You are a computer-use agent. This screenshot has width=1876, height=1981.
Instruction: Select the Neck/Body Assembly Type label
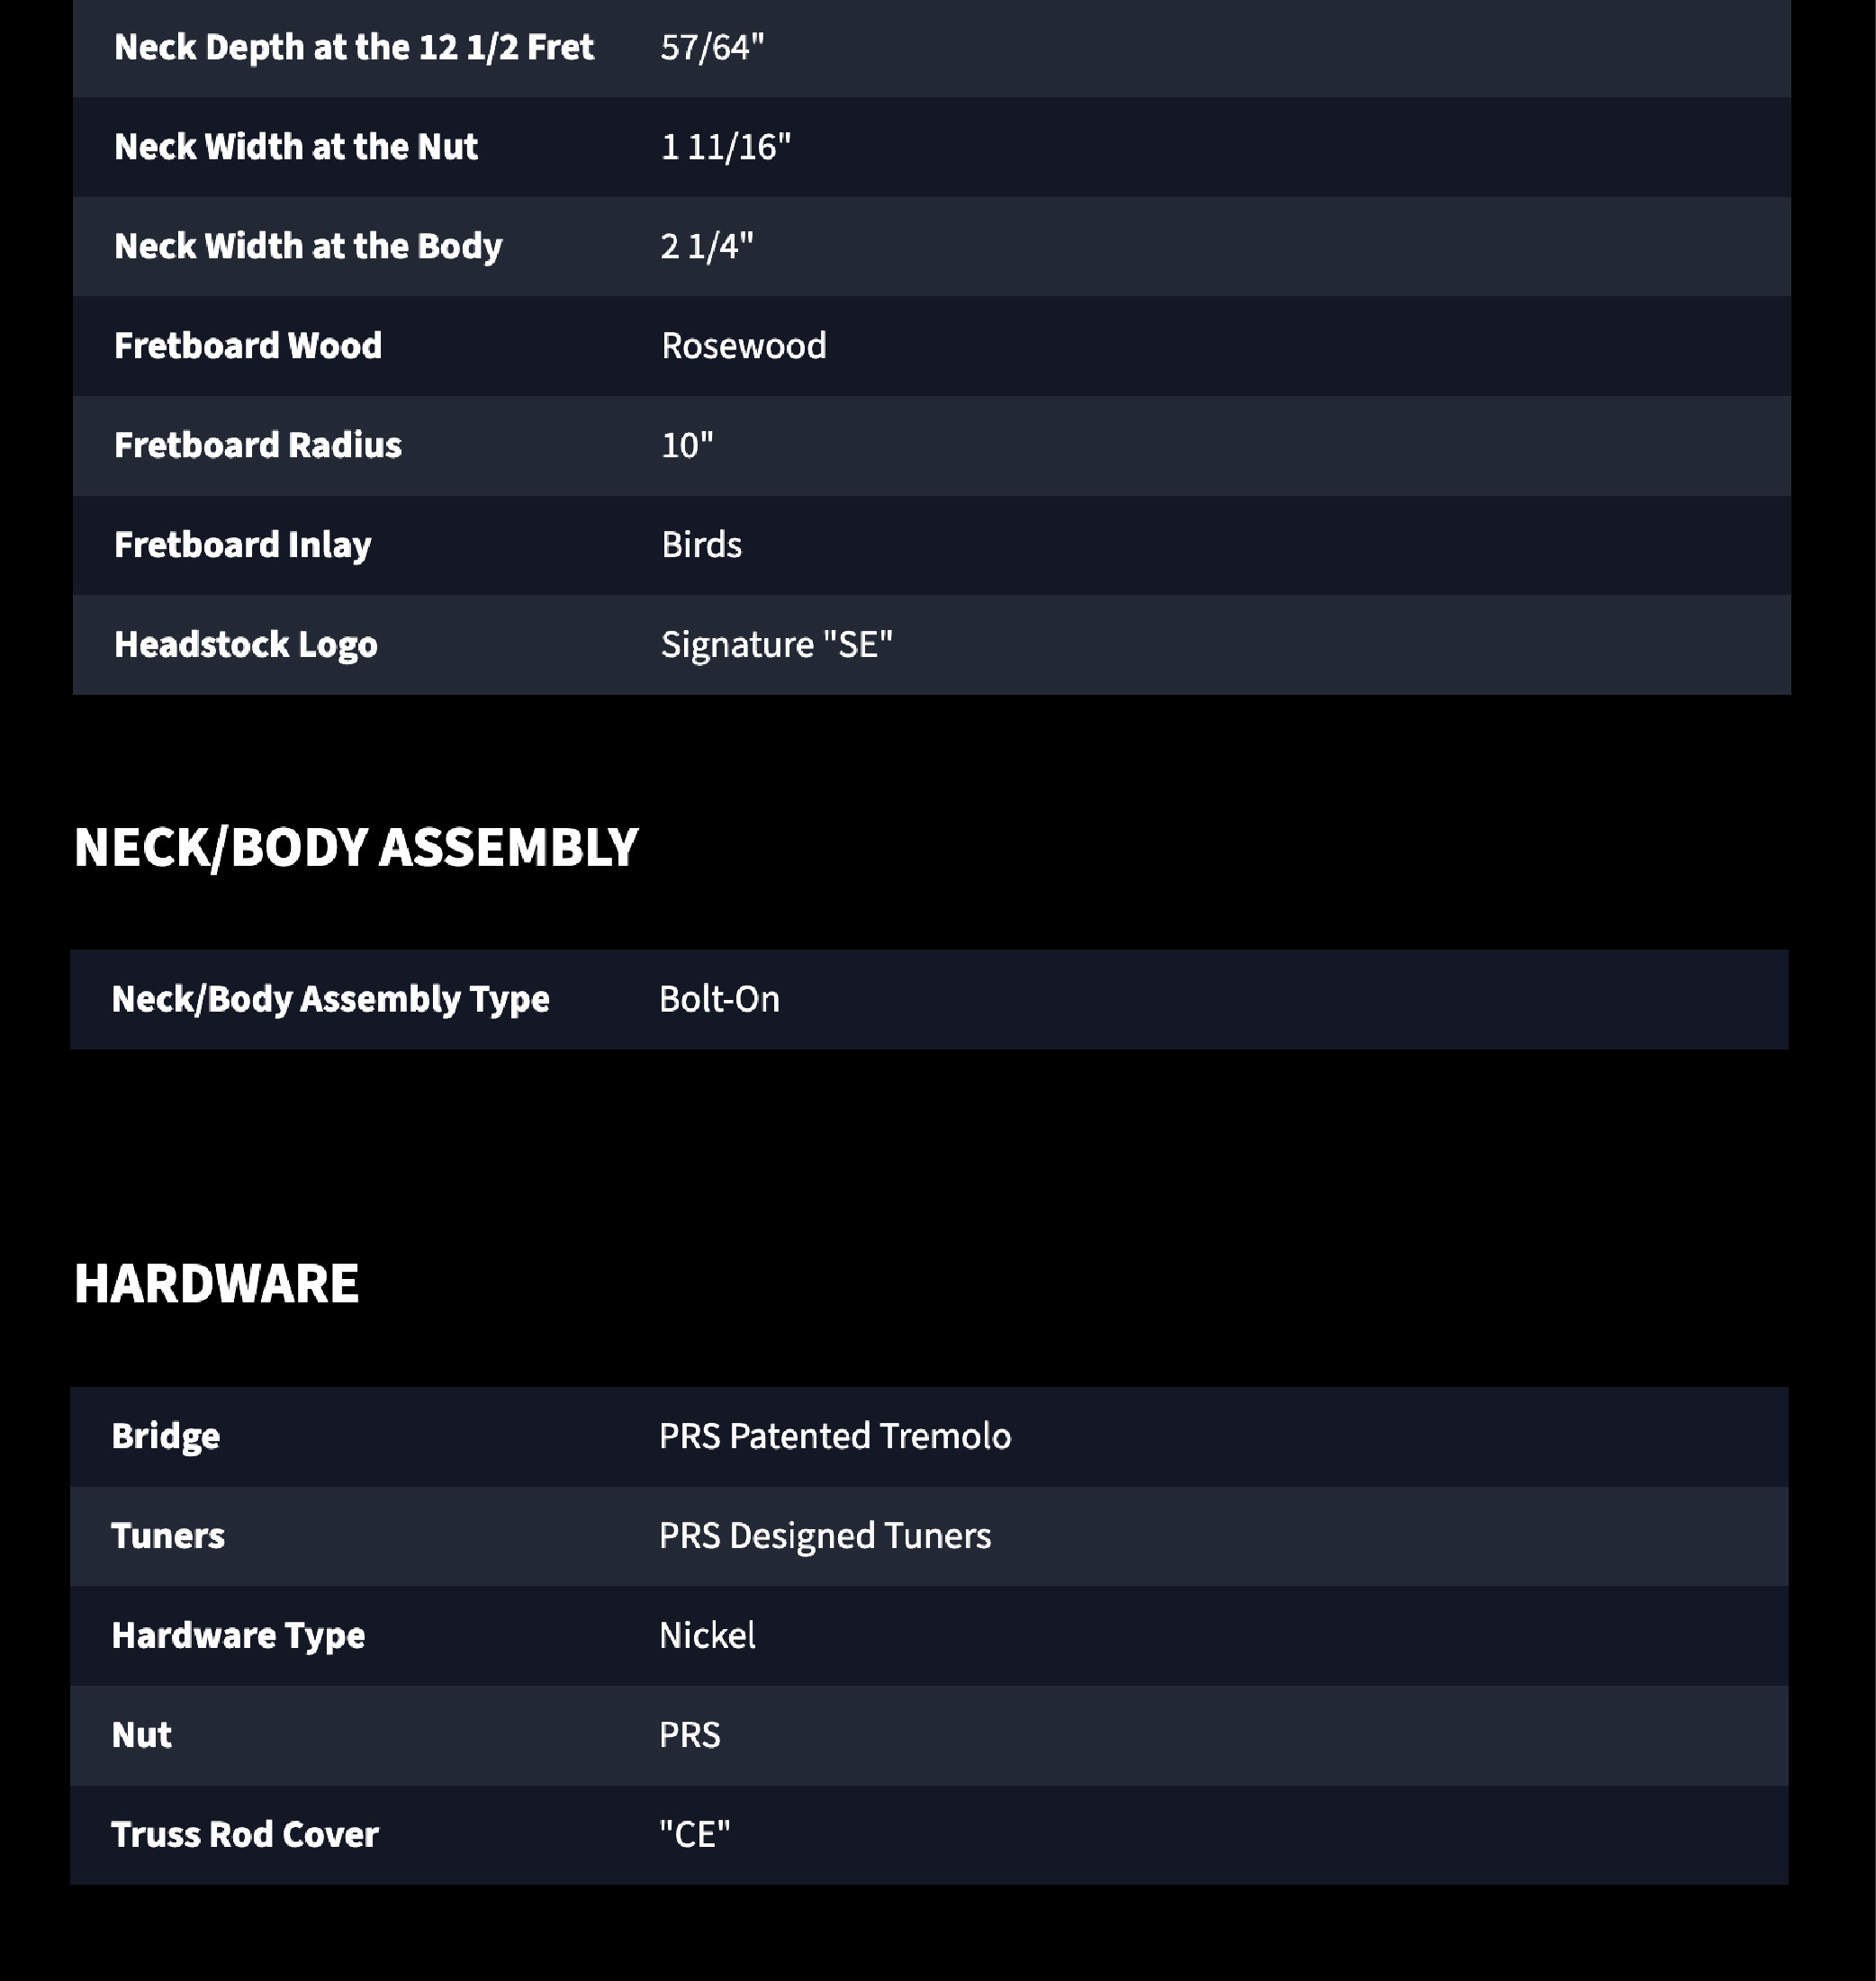point(330,999)
